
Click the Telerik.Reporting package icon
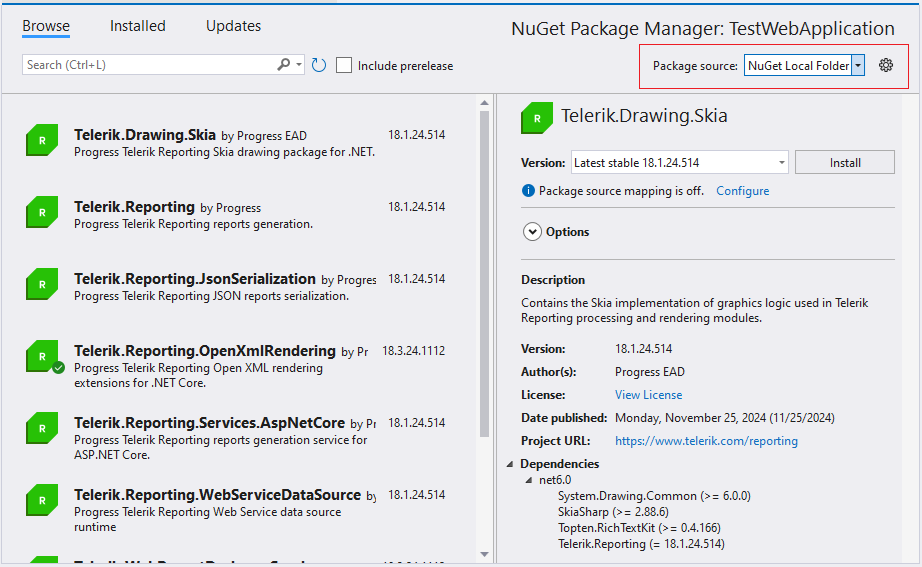tap(42, 213)
